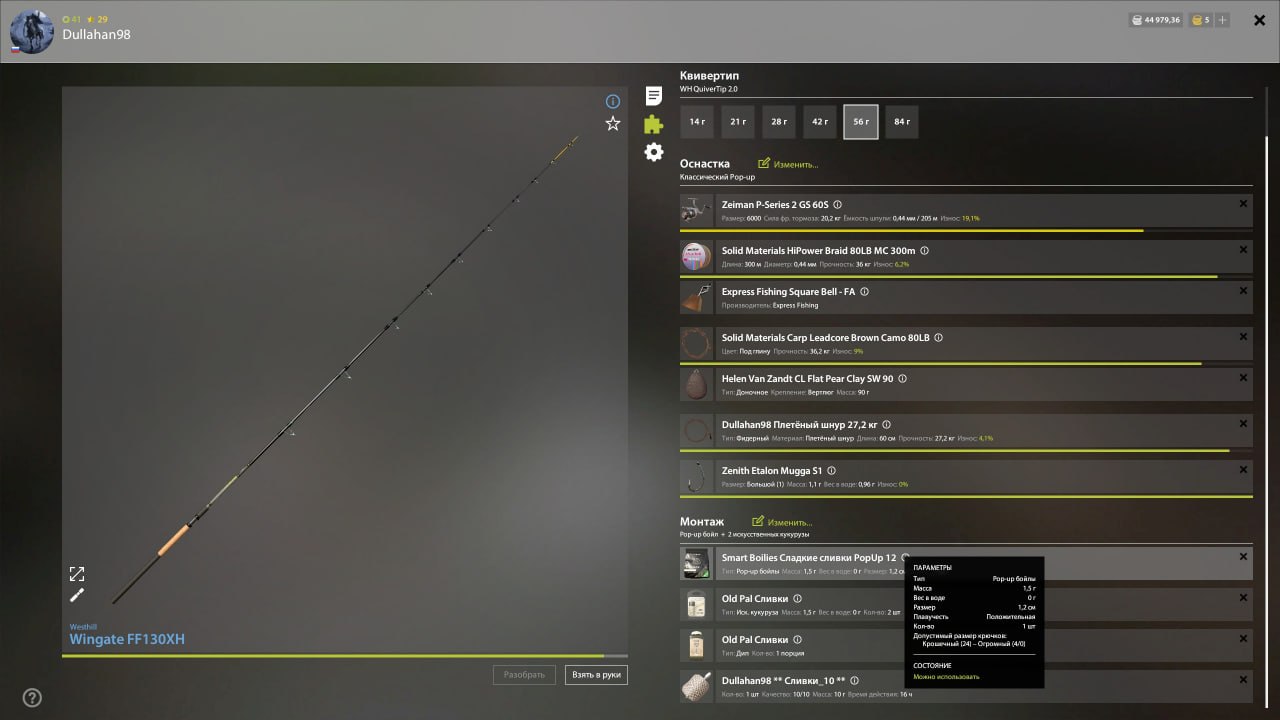
Task: Open the gear settings tab
Action: [653, 152]
